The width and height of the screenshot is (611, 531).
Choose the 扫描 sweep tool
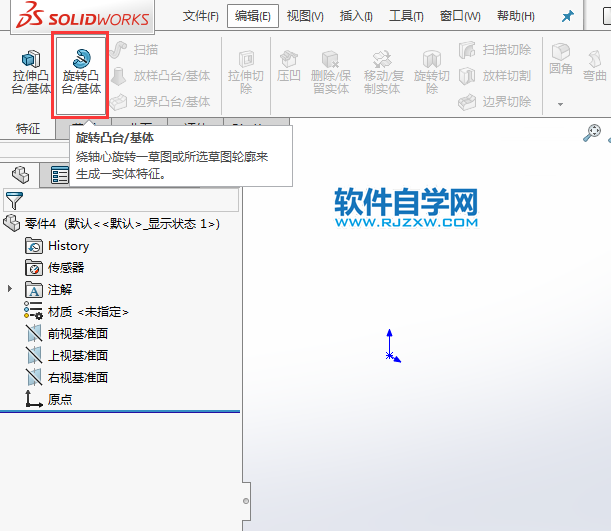click(134, 50)
